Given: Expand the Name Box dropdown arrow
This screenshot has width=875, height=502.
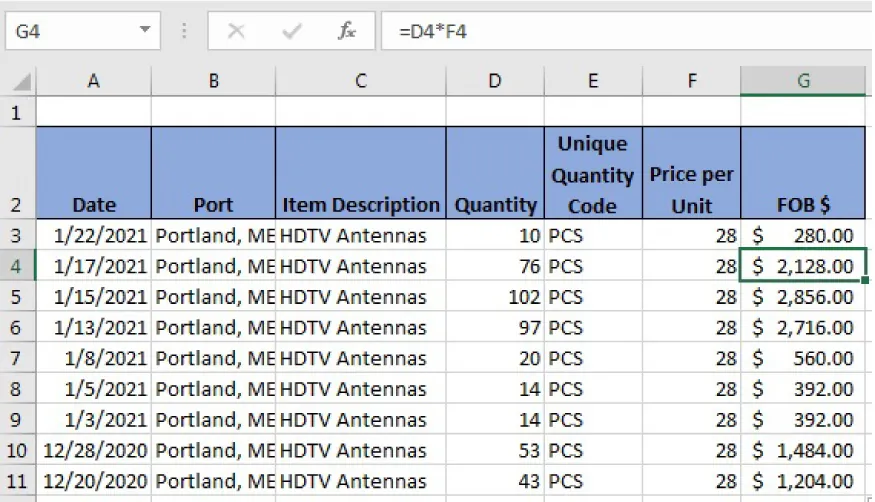Looking at the screenshot, I should pos(147,31).
